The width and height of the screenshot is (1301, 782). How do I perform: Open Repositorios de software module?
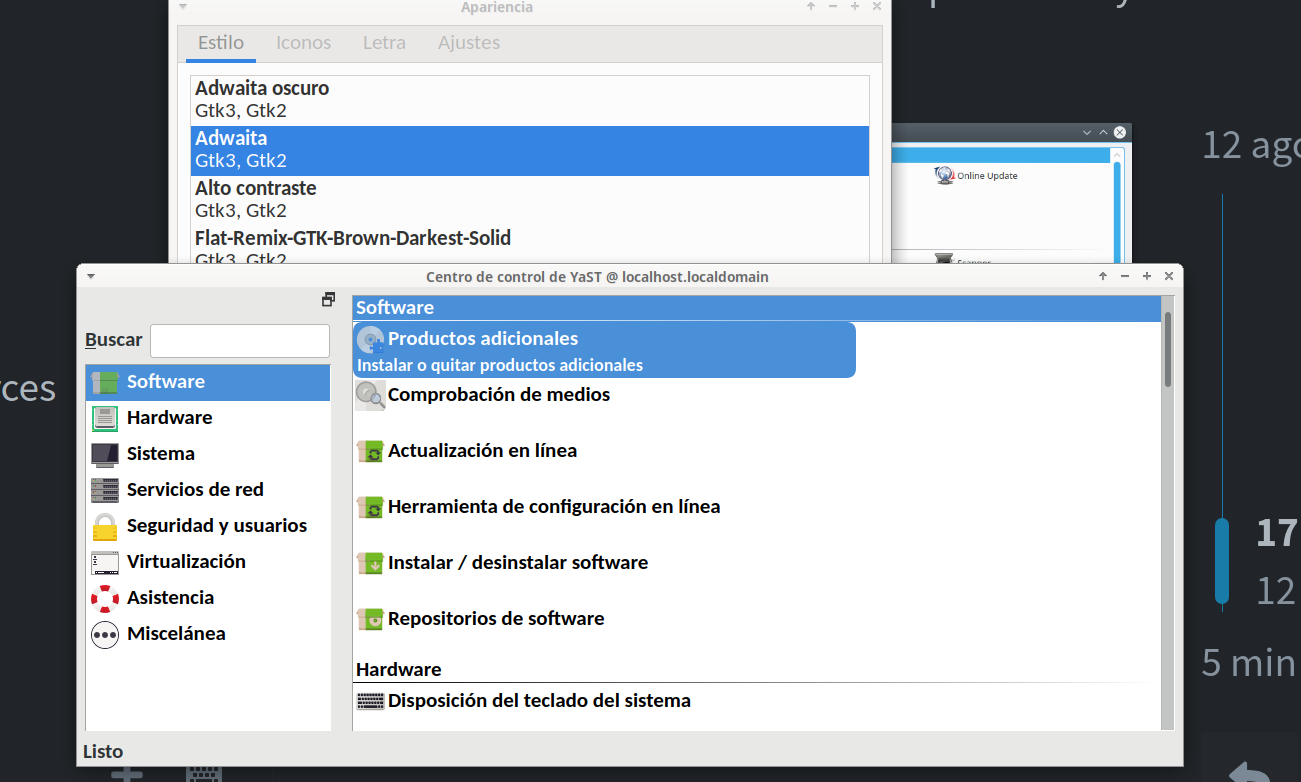coord(495,619)
